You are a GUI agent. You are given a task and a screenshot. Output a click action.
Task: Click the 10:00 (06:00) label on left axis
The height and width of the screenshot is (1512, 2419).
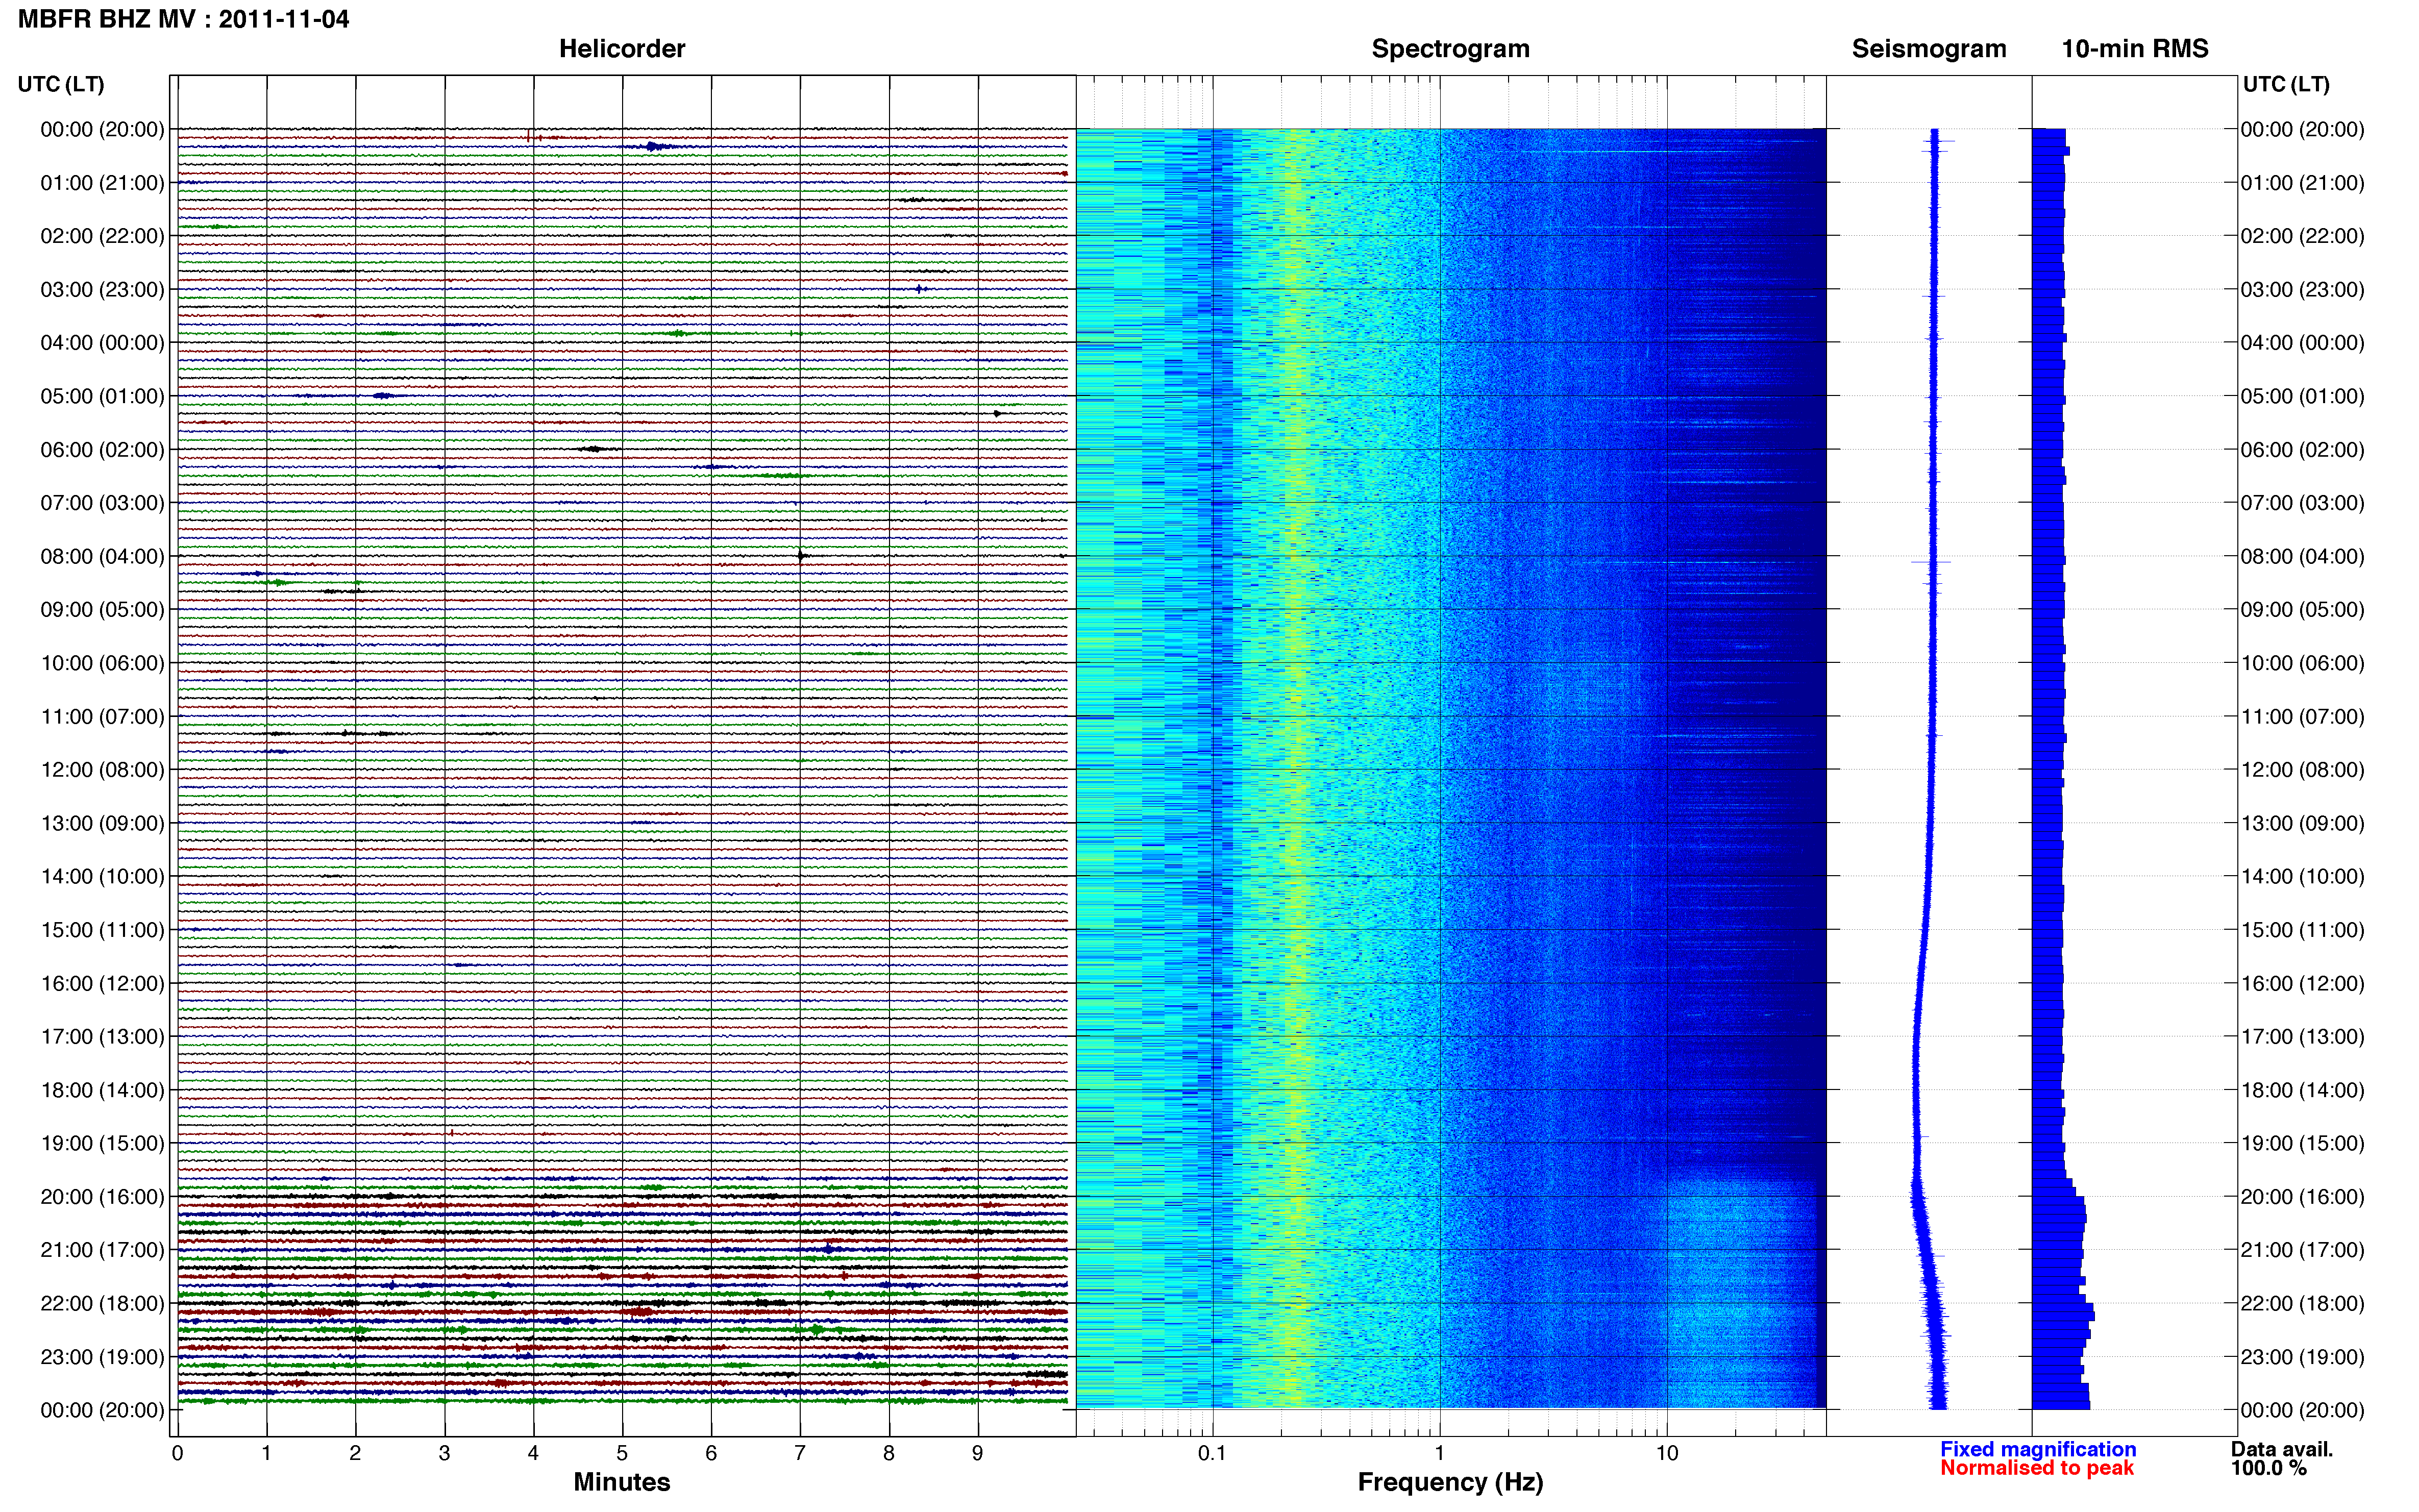102,663
